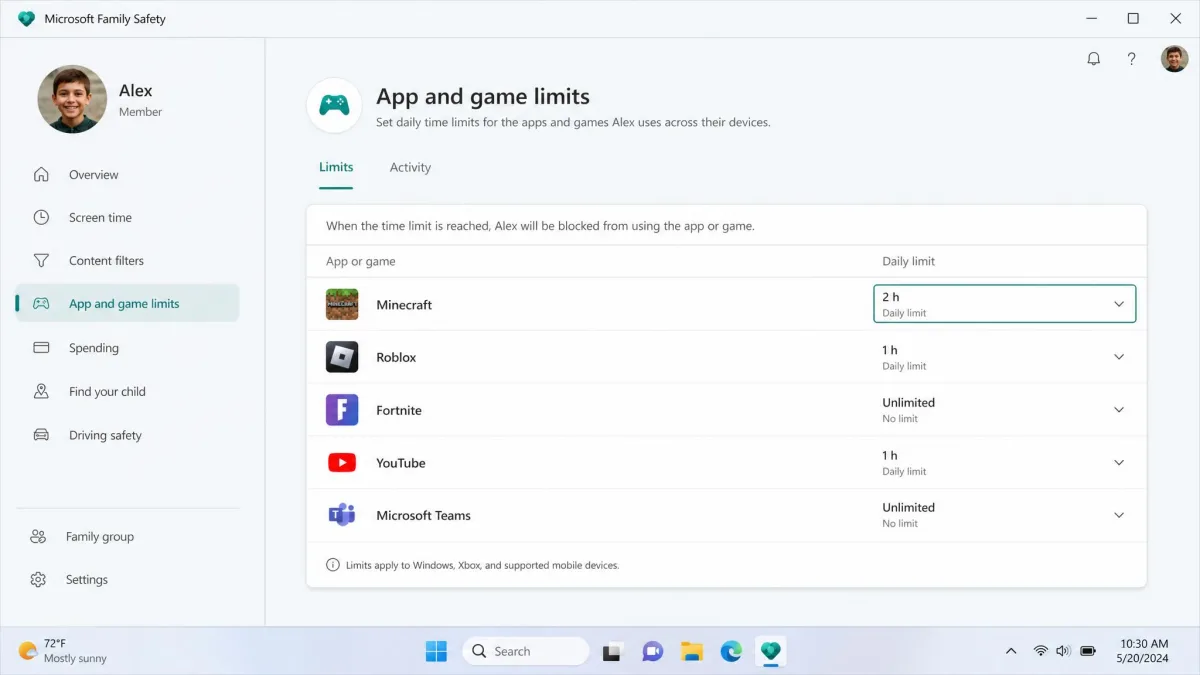1200x675 pixels.
Task: Expand the YouTube daily limit chevron
Action: point(1119,463)
